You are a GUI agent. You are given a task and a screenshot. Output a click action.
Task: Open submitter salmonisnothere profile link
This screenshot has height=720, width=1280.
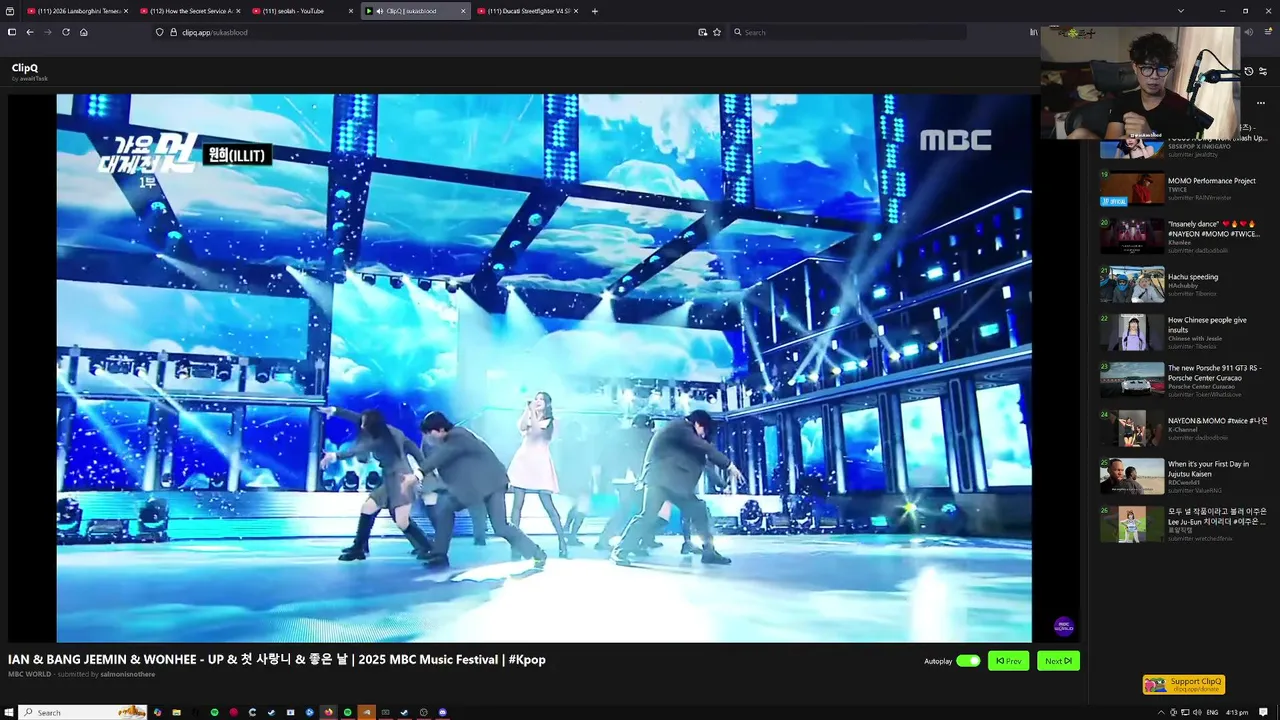click(128, 674)
